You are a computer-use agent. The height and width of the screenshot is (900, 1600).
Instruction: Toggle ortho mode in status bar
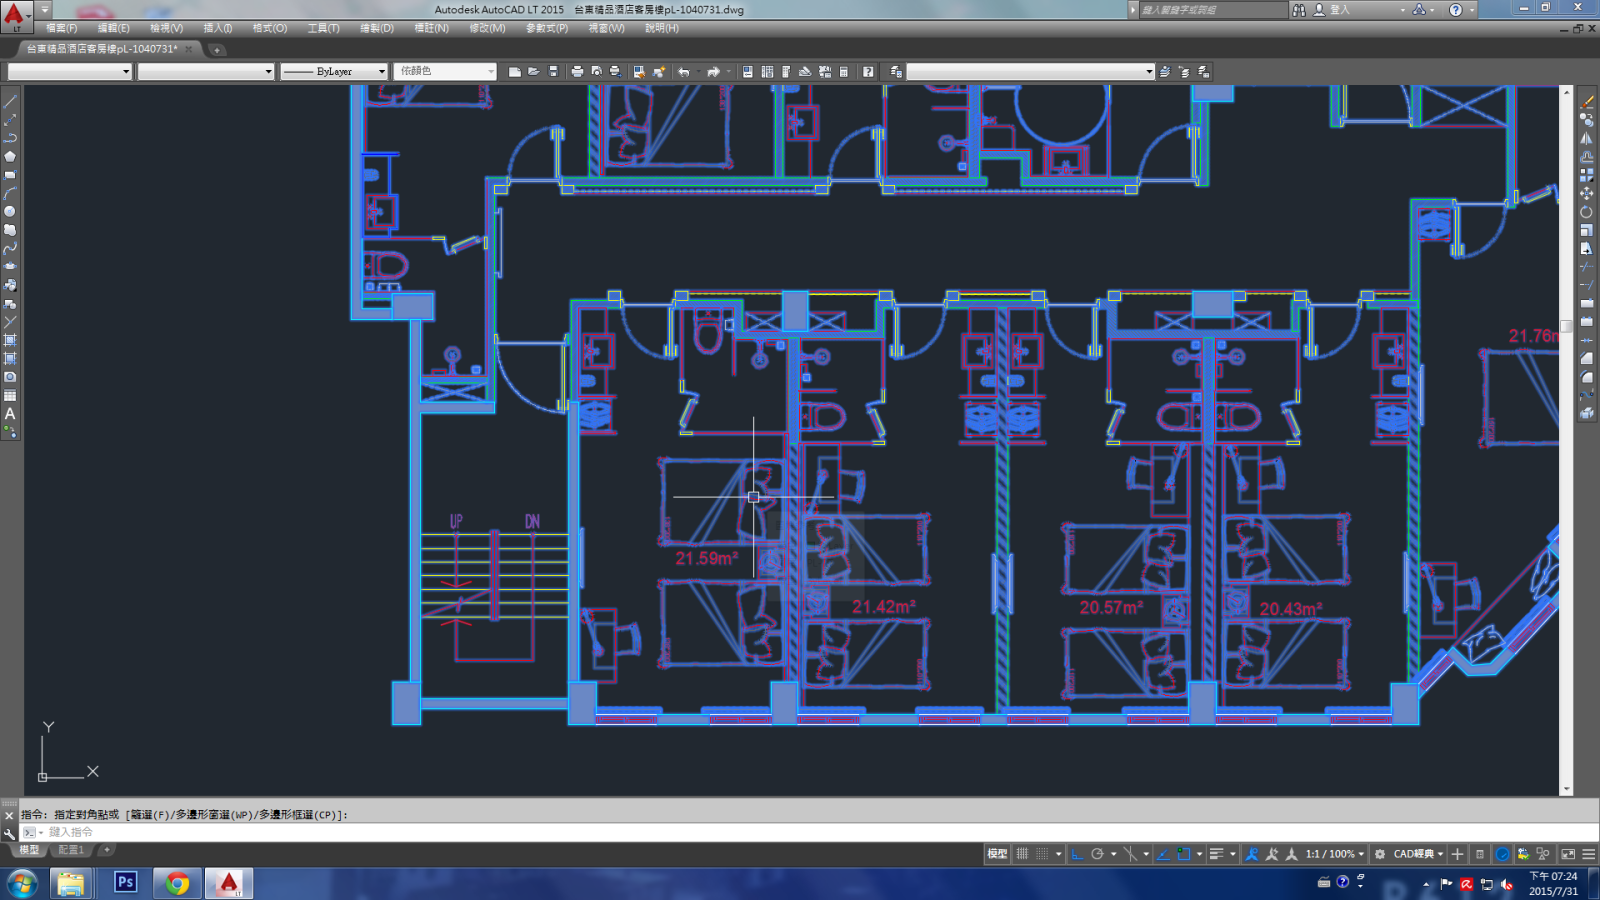pos(1077,854)
